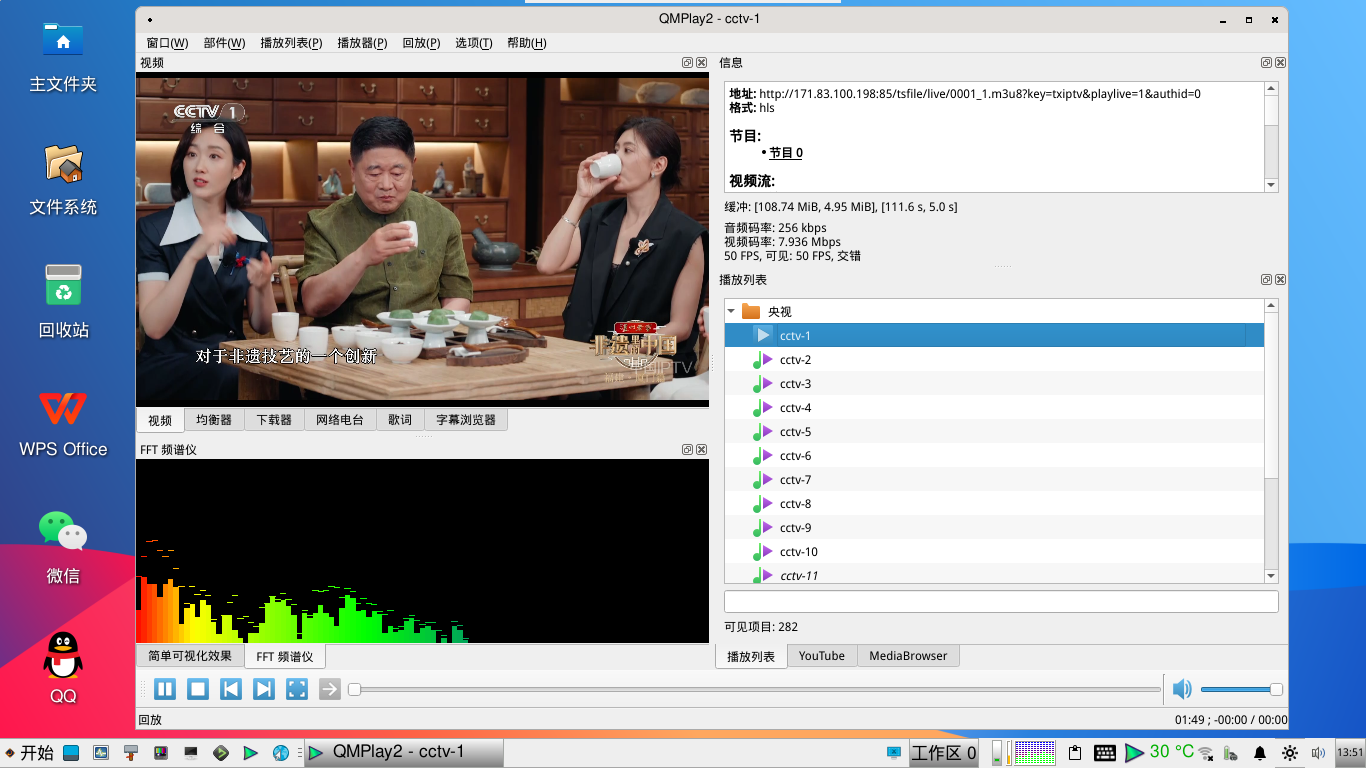Stop playback with the stop icon
The image size is (1366, 768).
pos(197,689)
